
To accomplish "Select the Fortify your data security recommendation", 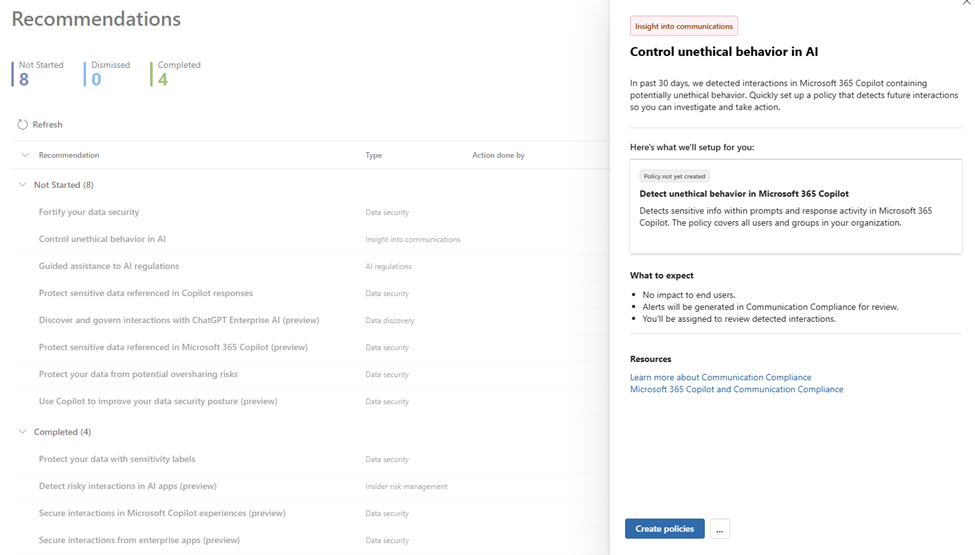I will click(x=89, y=212).
